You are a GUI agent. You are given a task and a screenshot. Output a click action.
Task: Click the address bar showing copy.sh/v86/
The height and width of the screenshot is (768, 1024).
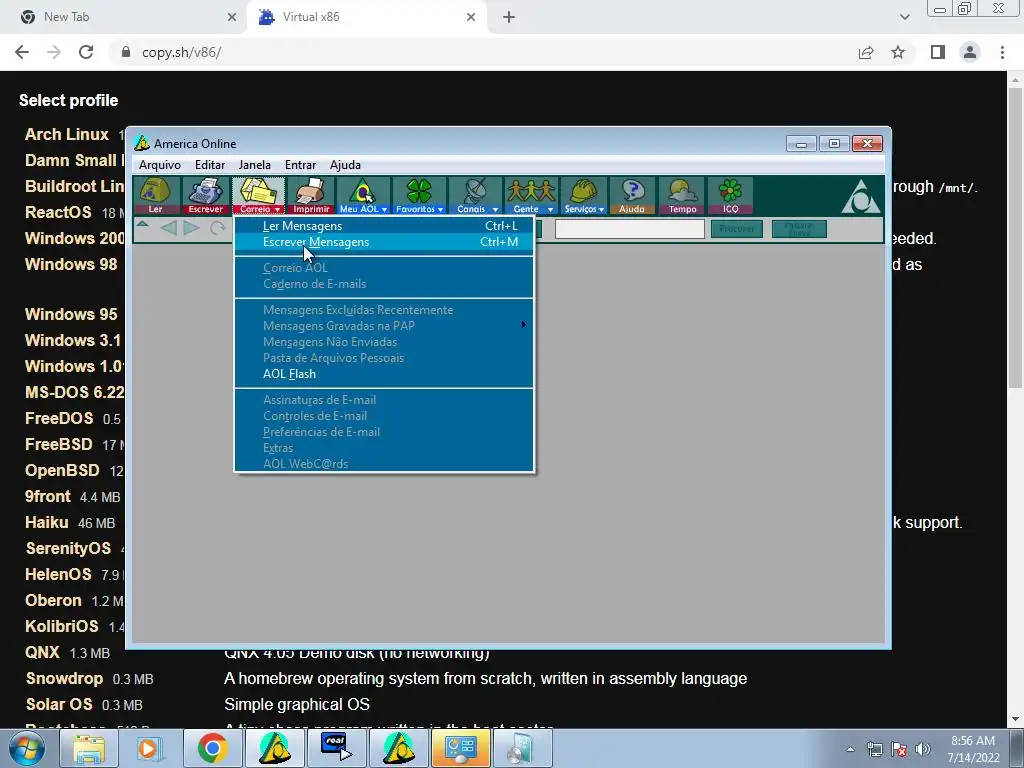coord(483,52)
